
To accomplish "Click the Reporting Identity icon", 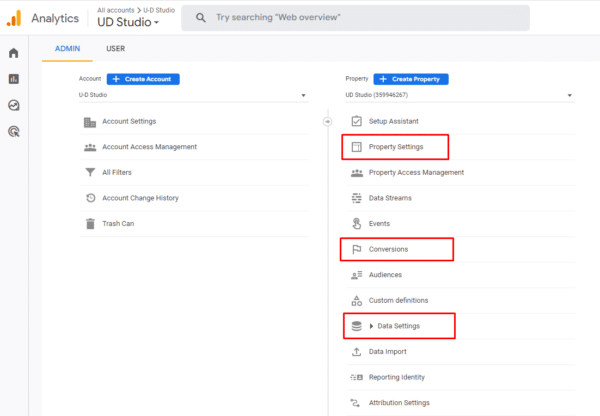I will pyautogui.click(x=357, y=377).
